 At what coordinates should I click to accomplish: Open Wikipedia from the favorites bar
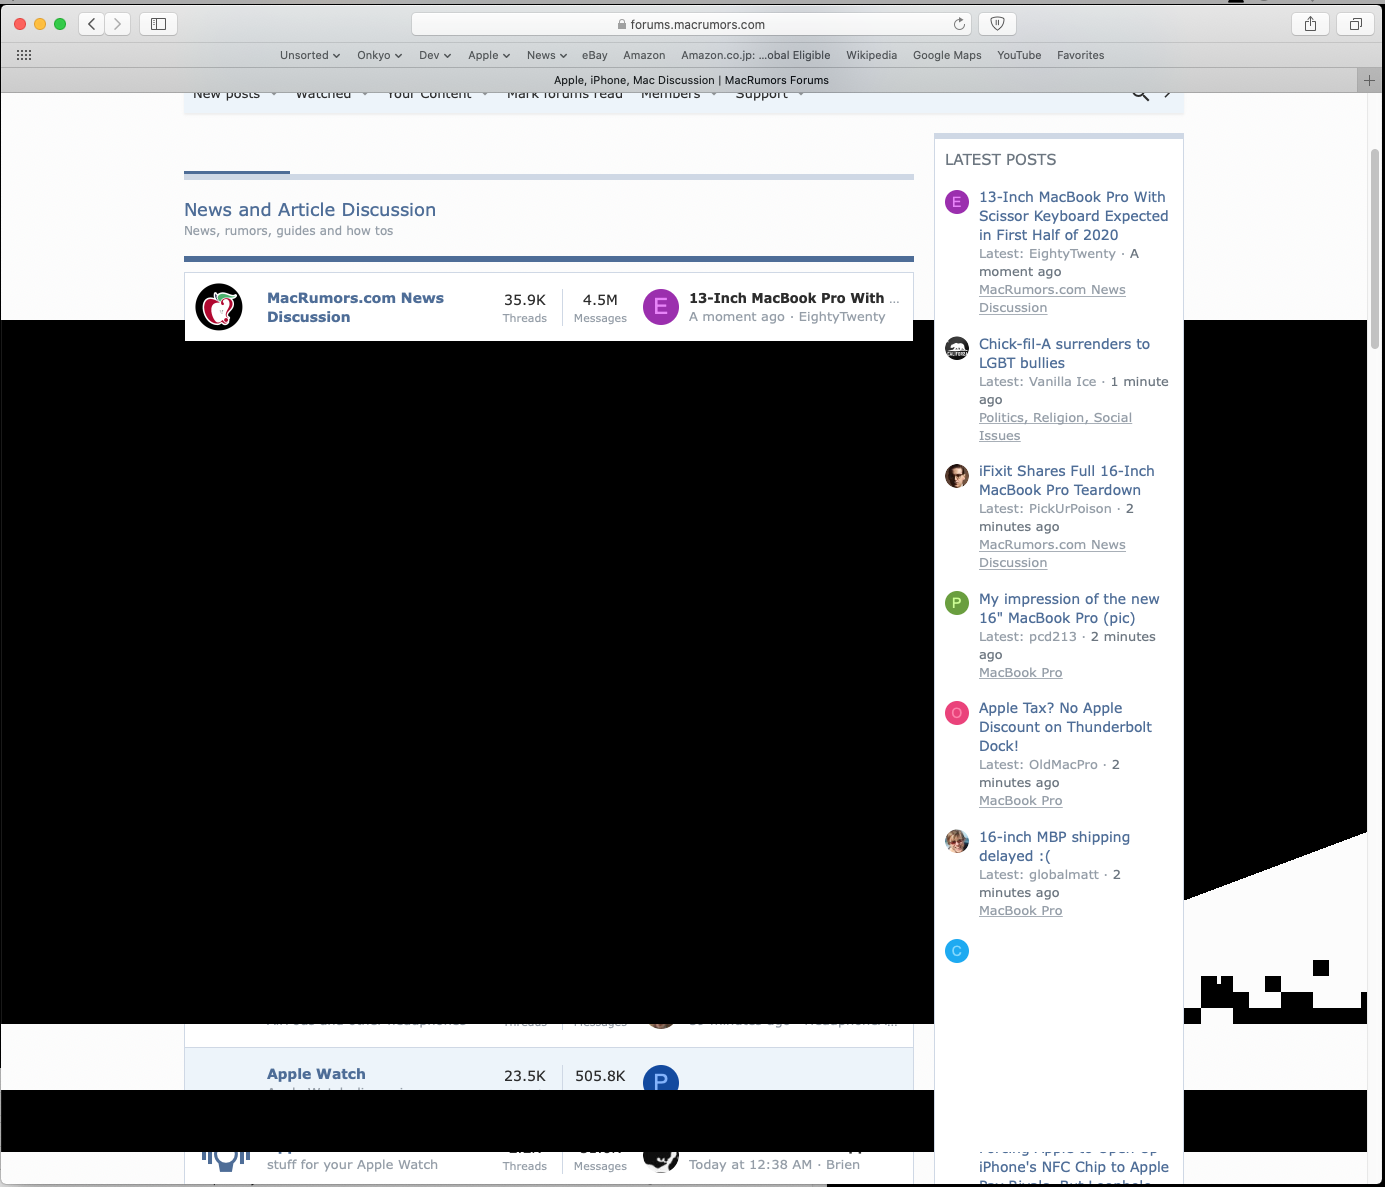coord(871,55)
